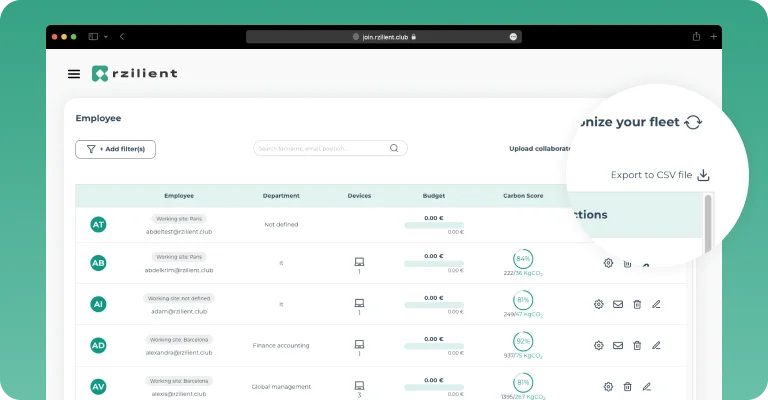Viewport: 768px width, 400px height.
Task: Click alexis@rzilient.club email
Action: pyautogui.click(x=179, y=394)
